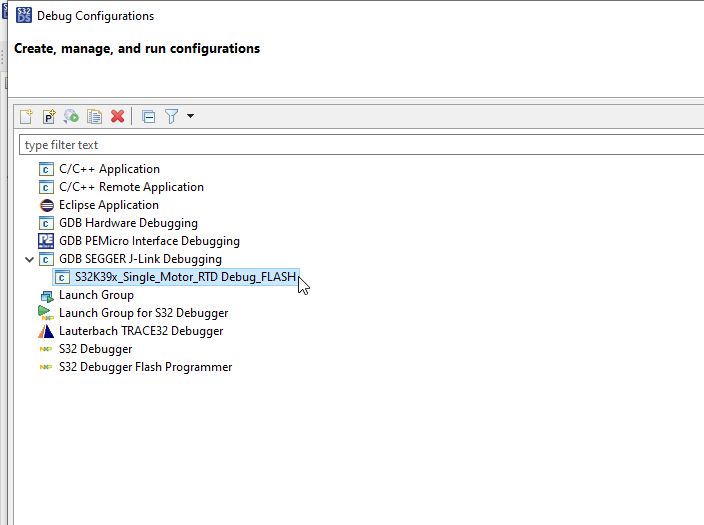The image size is (704, 525).
Task: Select Launch Group for S32 Debugger
Action: [x=143, y=313]
